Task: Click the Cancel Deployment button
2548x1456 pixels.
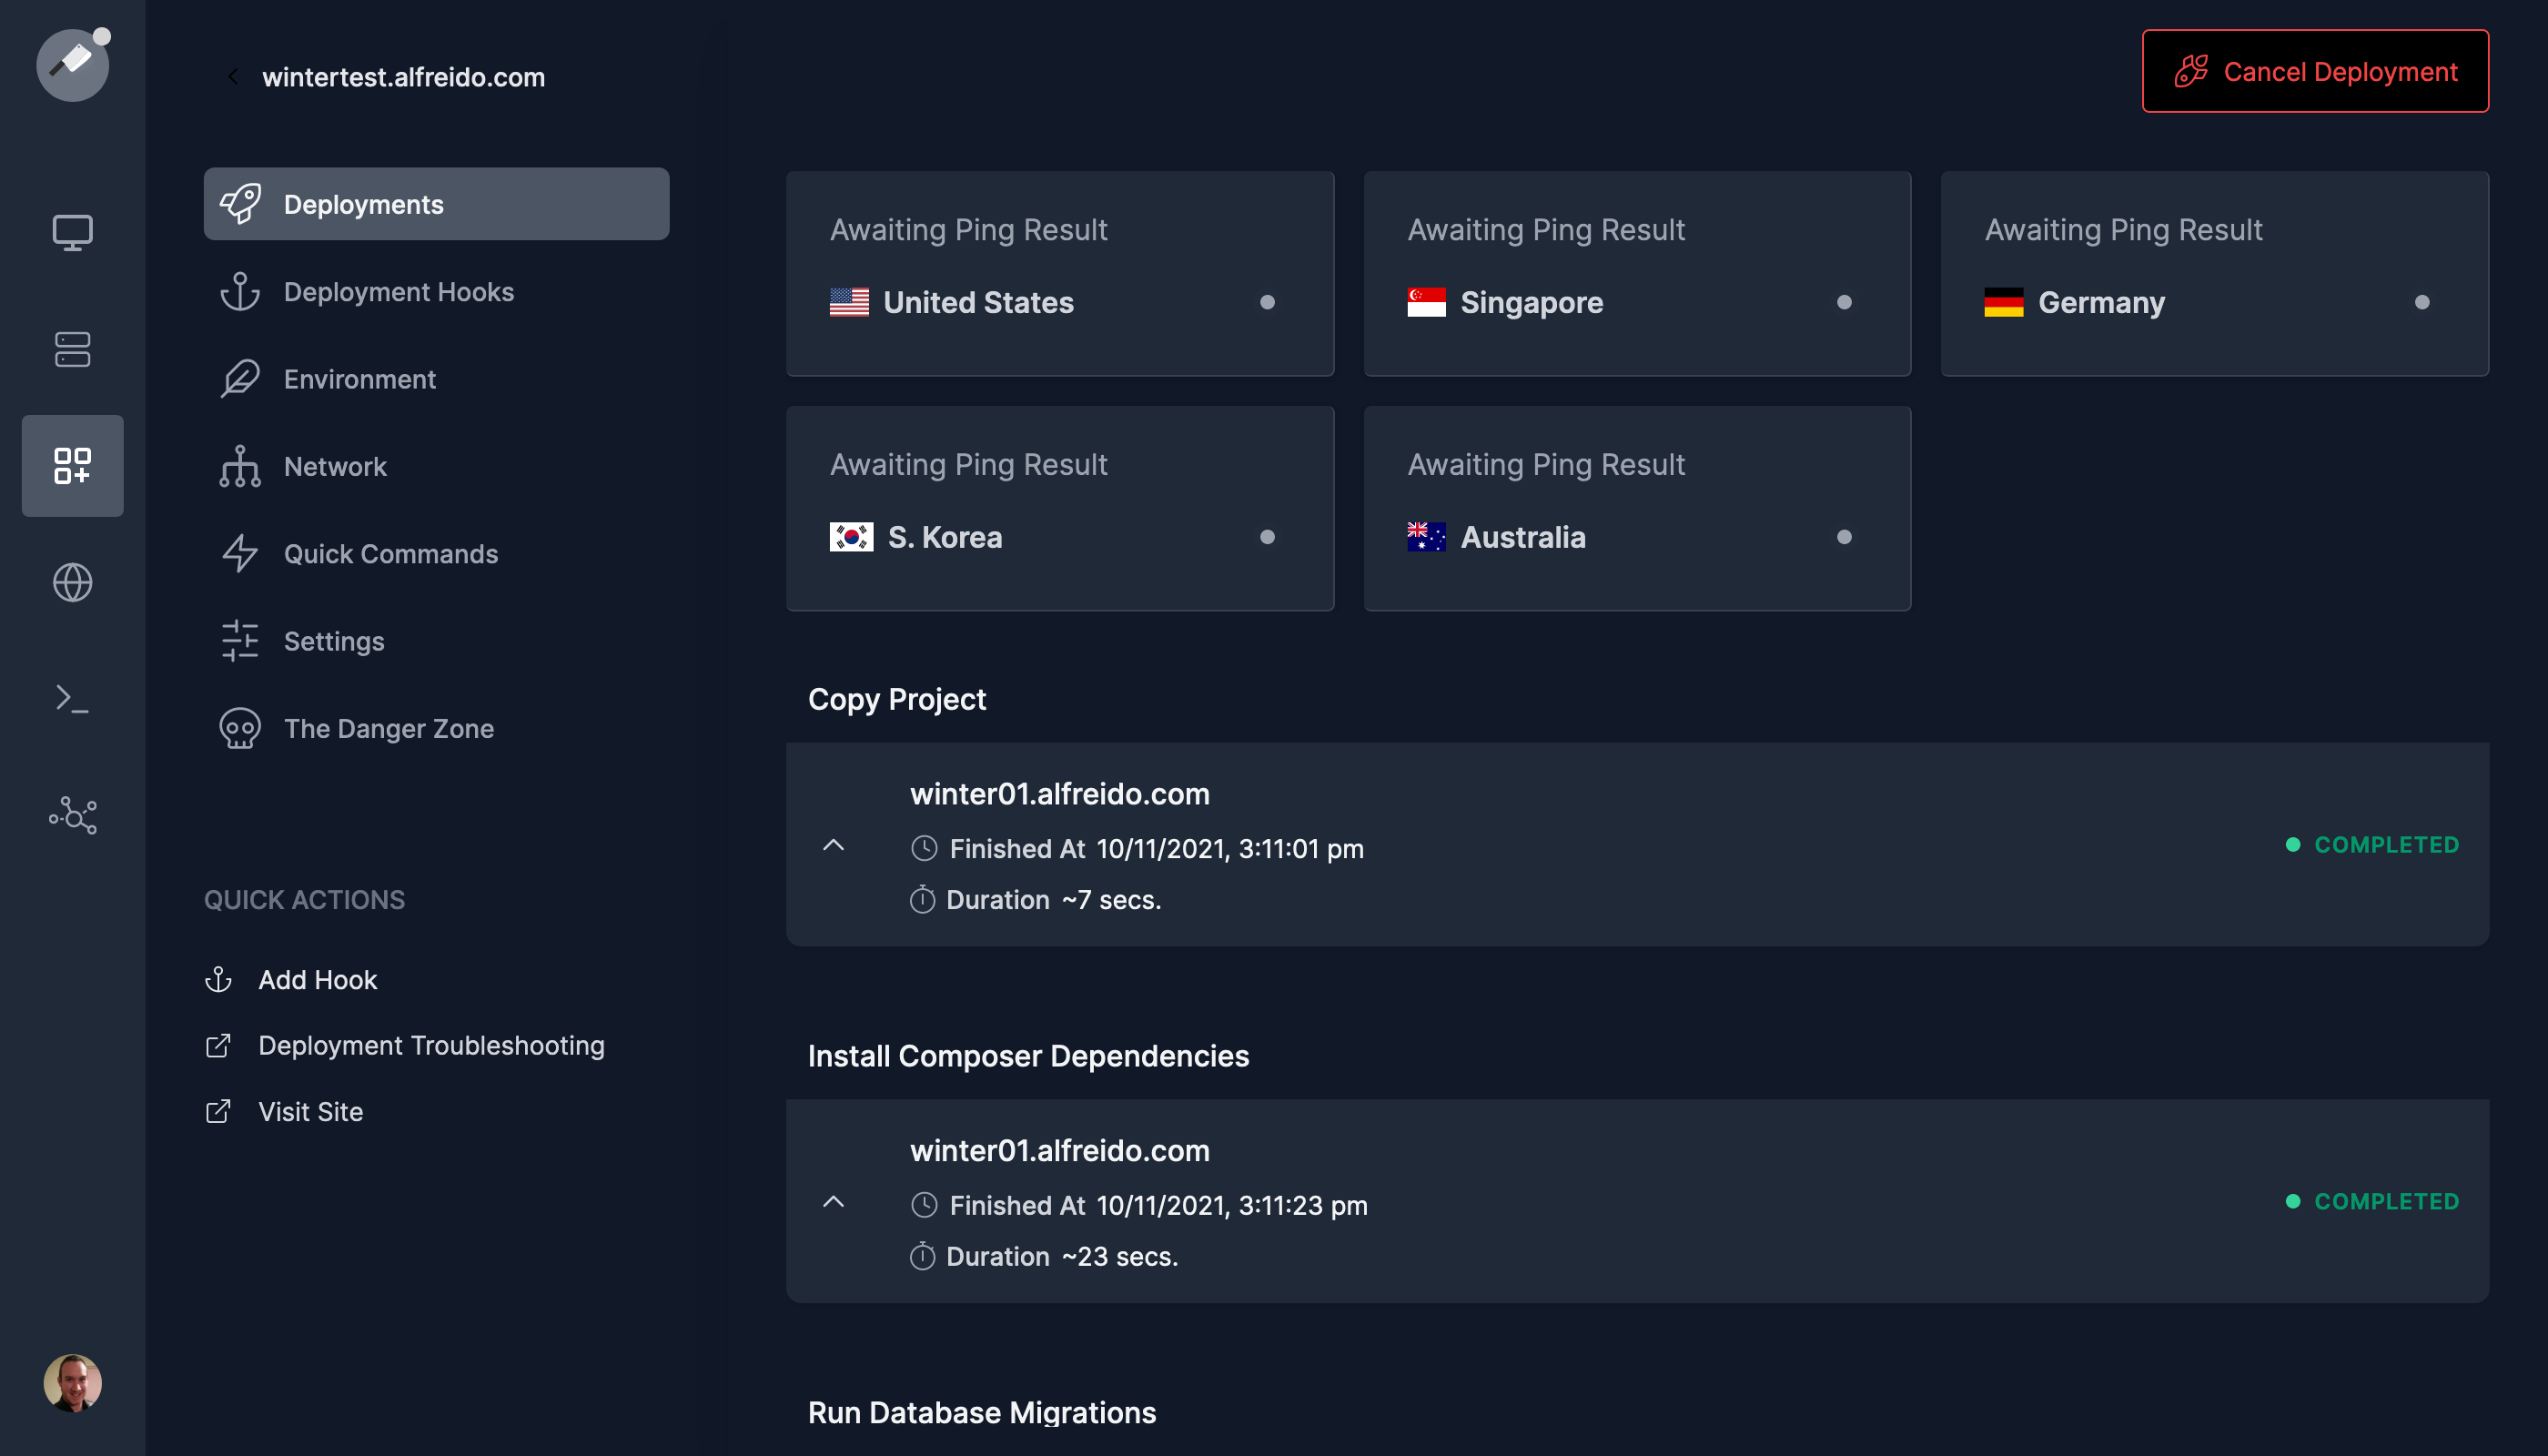Action: click(x=2314, y=71)
